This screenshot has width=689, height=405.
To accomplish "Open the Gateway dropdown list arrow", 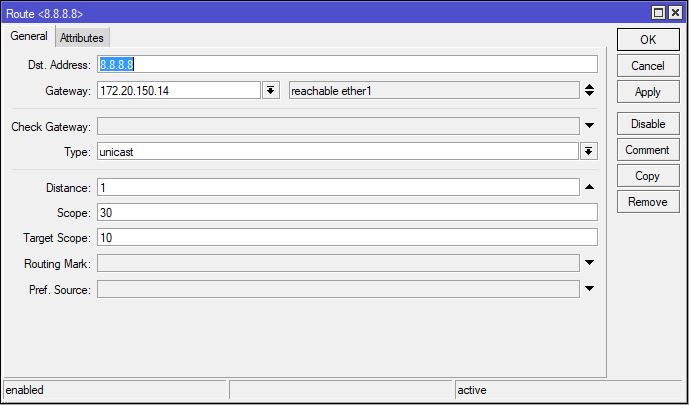I will (270, 91).
